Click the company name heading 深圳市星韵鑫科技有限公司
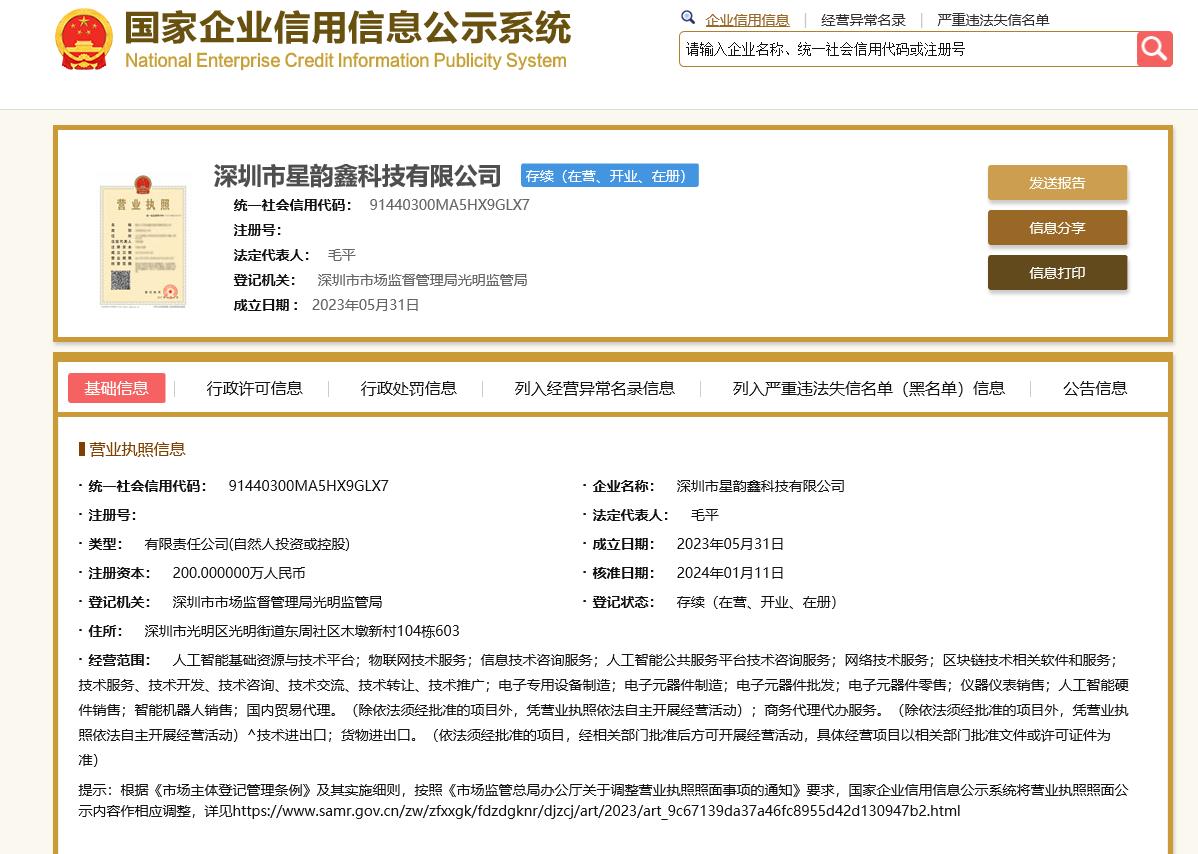 pyautogui.click(x=357, y=176)
